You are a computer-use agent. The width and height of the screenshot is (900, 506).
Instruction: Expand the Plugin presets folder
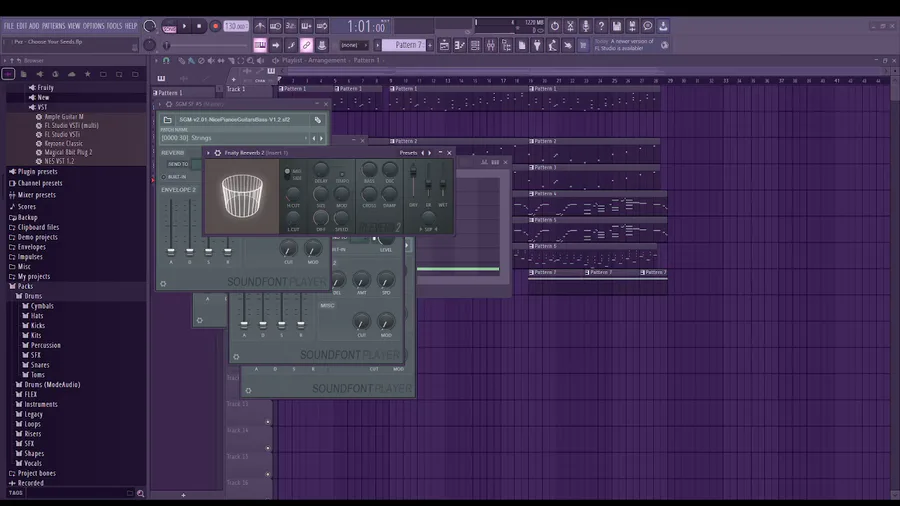click(x=37, y=172)
